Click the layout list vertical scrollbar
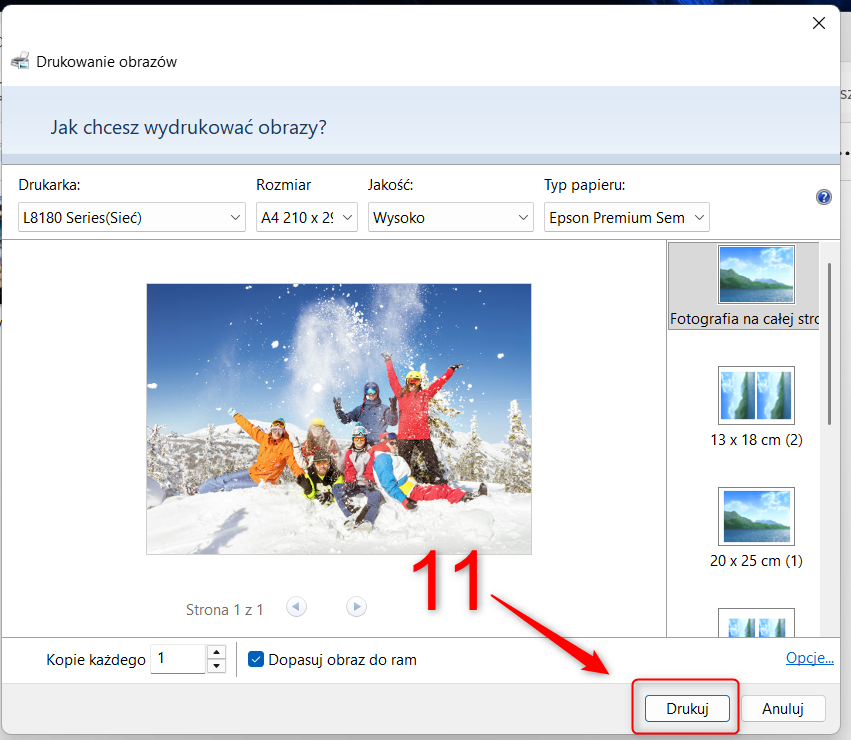Viewport: 851px width, 740px height. point(829,340)
